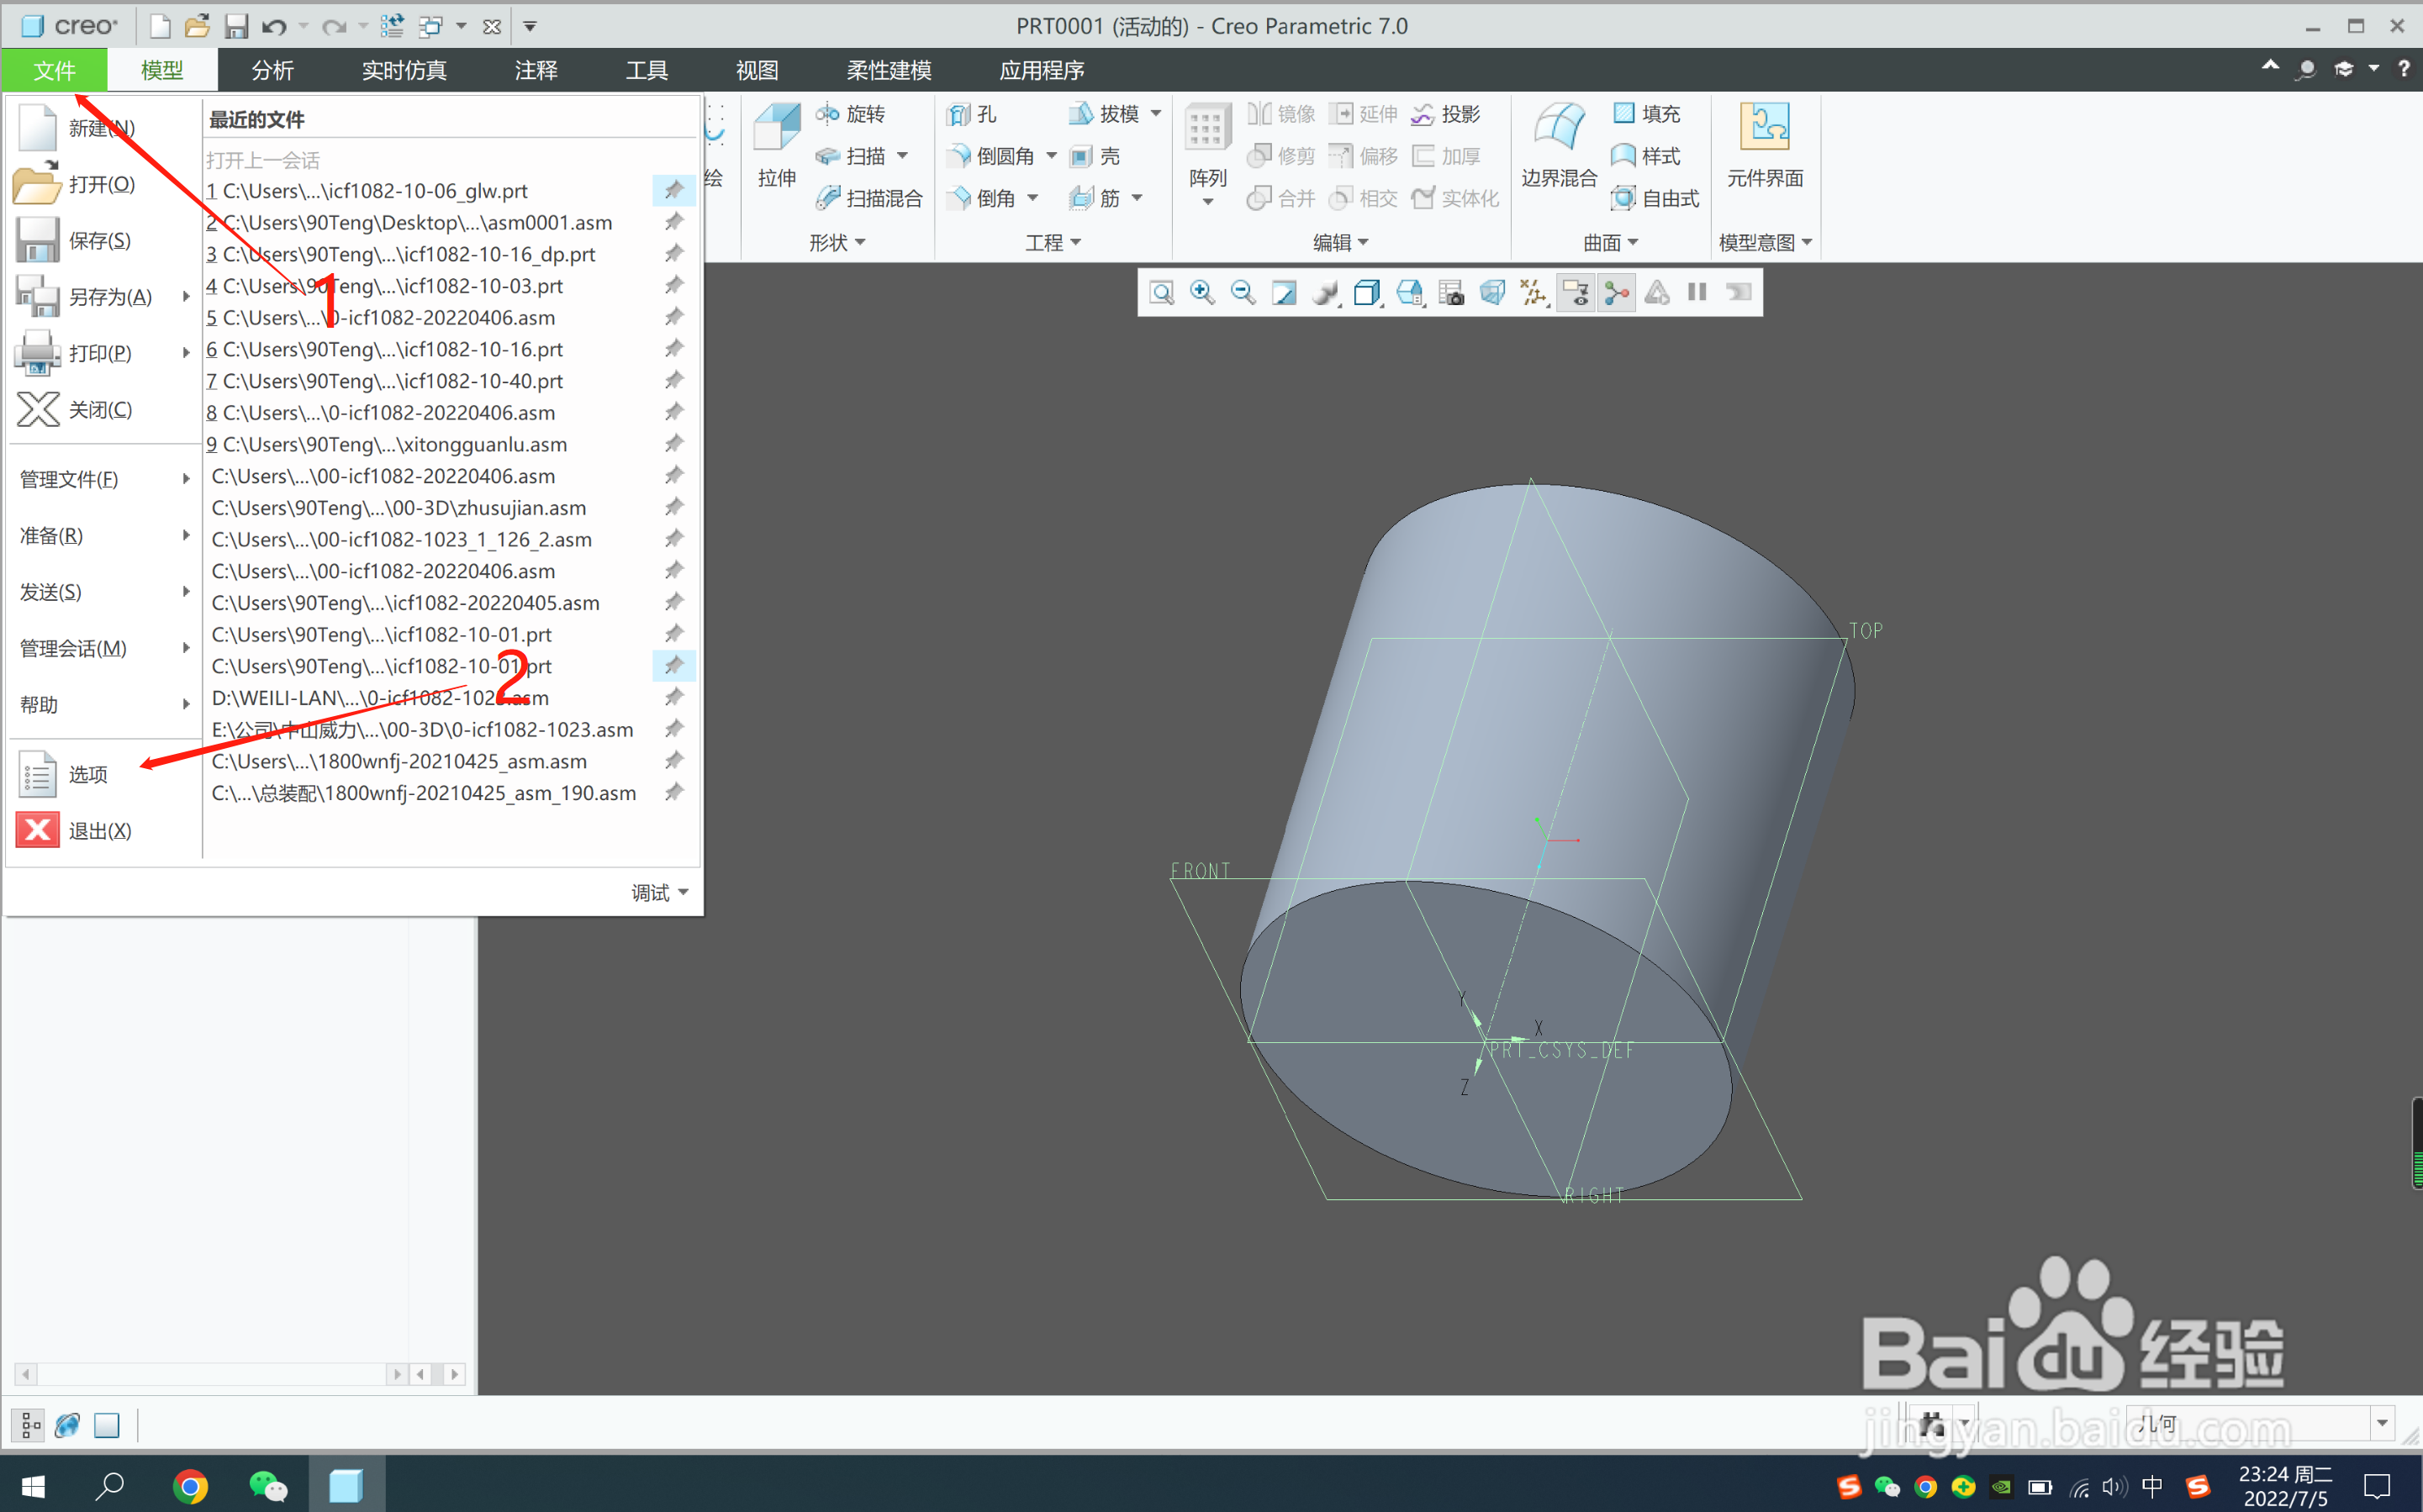The height and width of the screenshot is (1512, 2423).
Task: Click 退出(X) to exit Creo
Action: coord(105,831)
